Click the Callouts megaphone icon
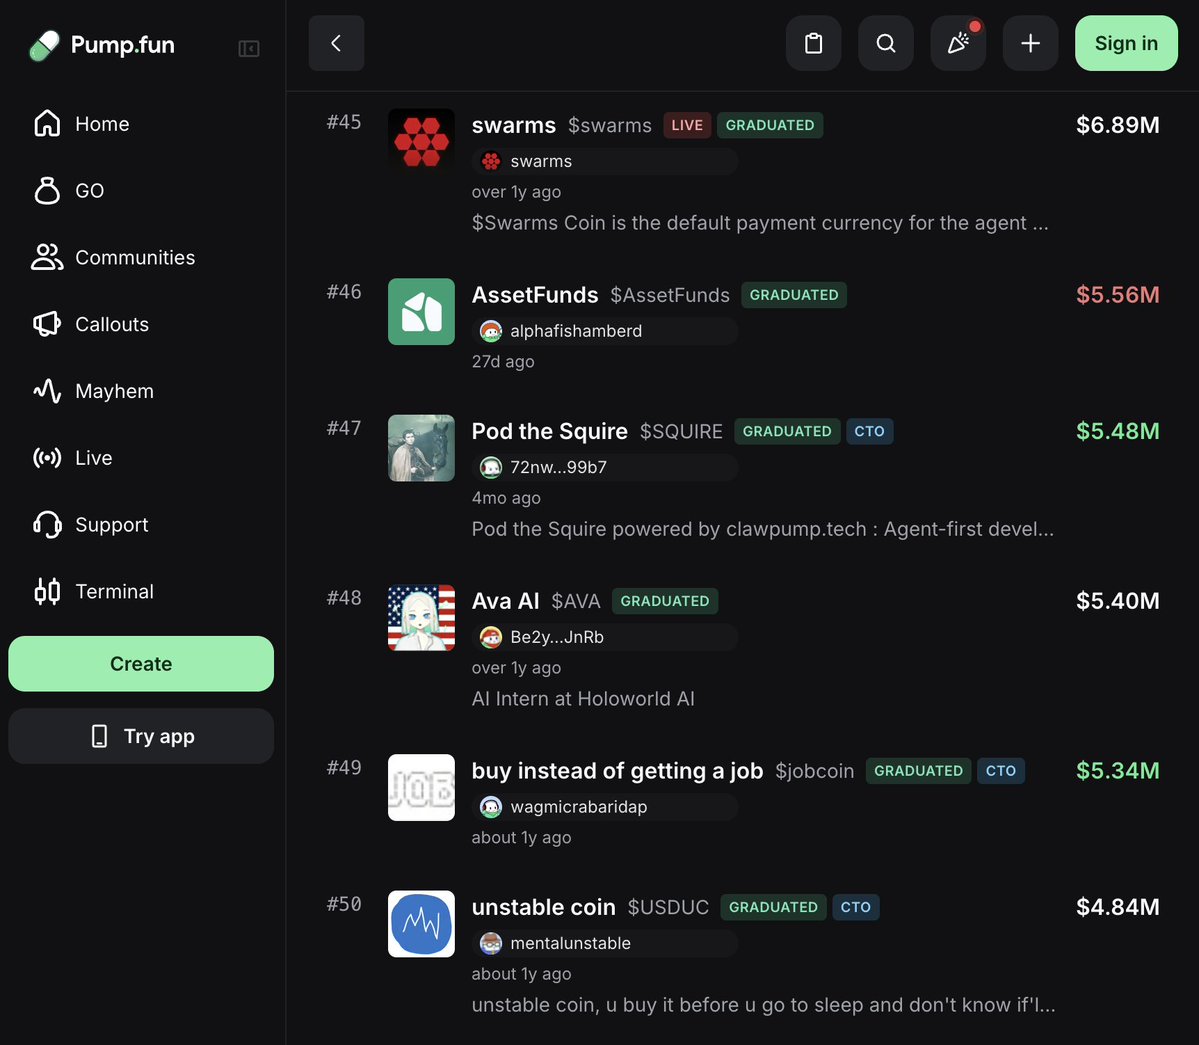 [47, 324]
